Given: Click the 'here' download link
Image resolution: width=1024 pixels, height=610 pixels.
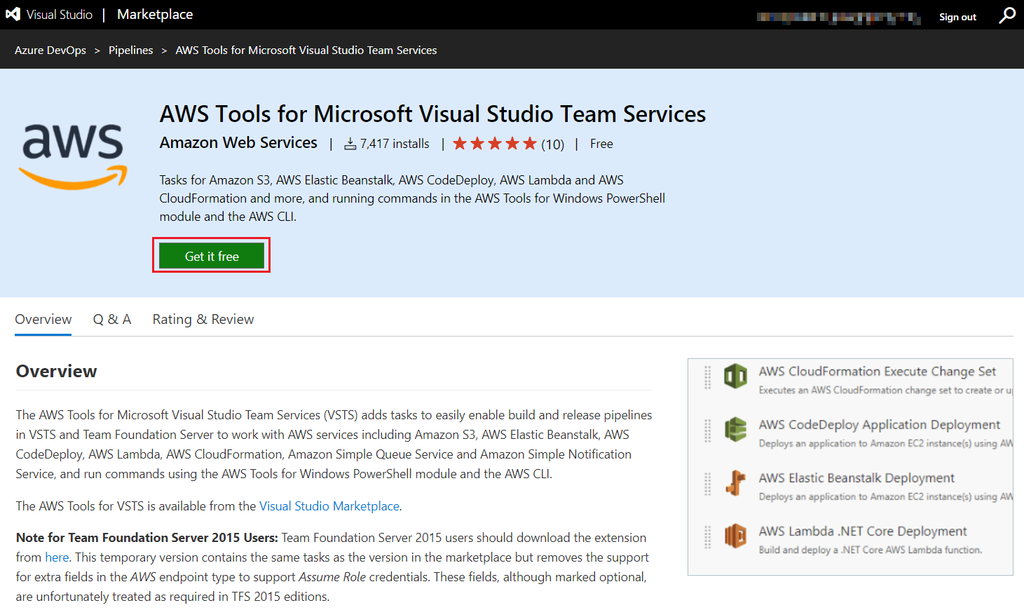Looking at the screenshot, I should coord(57,558).
